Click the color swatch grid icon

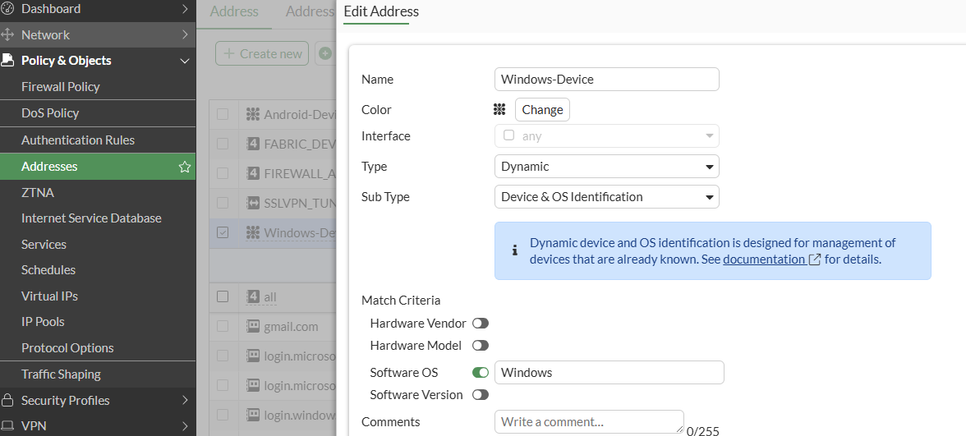click(499, 110)
